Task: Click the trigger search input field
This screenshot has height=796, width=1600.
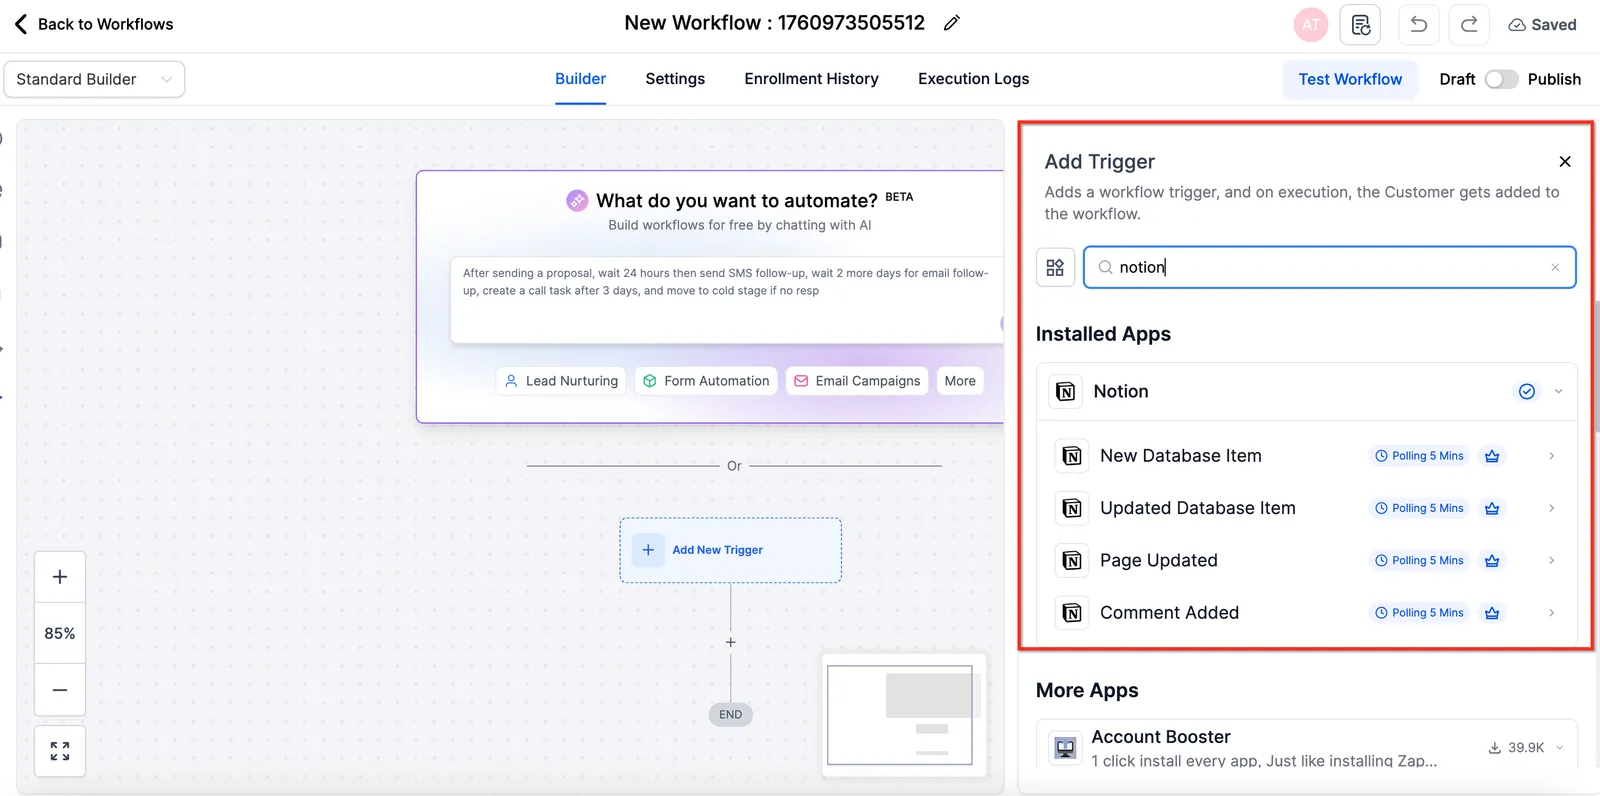Action: [1330, 267]
